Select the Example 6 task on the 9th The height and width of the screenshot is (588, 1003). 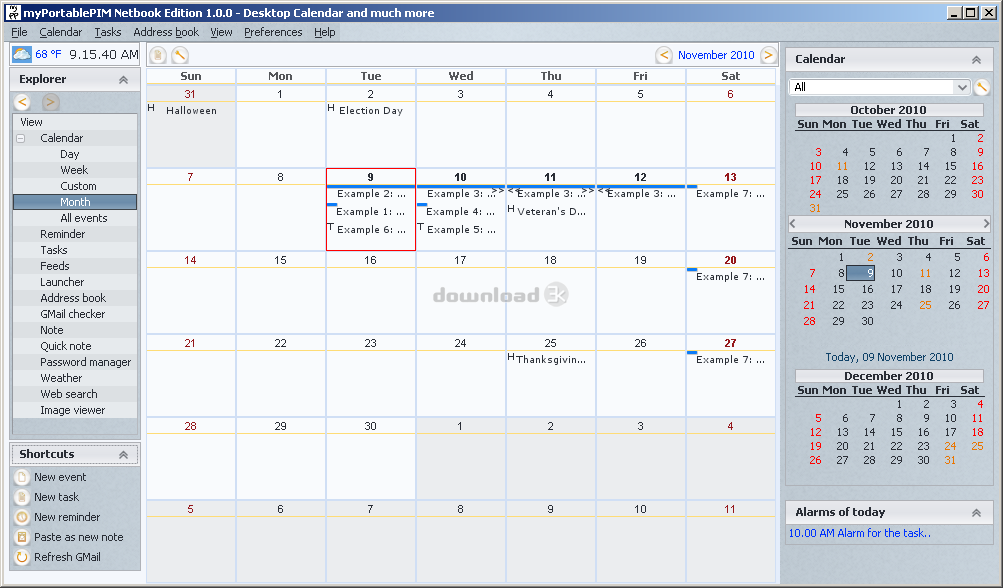[371, 230]
